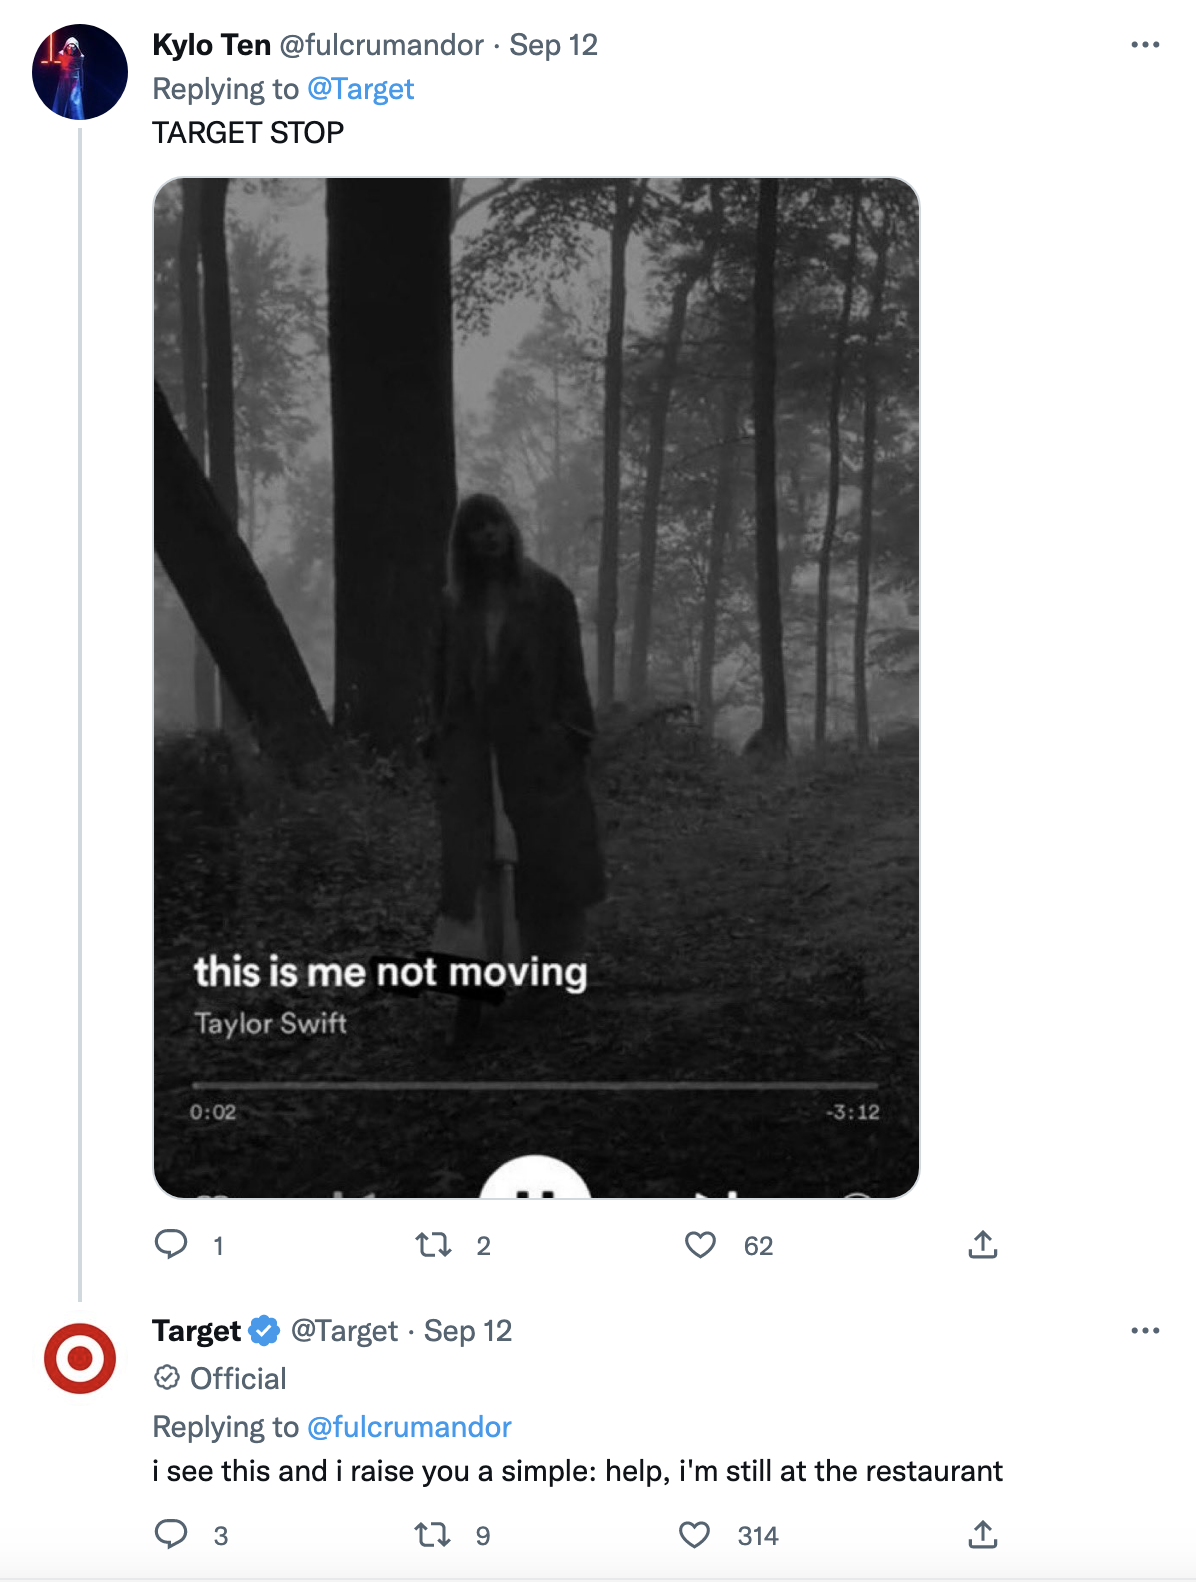Open Target's bullseye logo avatar
The image size is (1196, 1582).
(80, 1358)
